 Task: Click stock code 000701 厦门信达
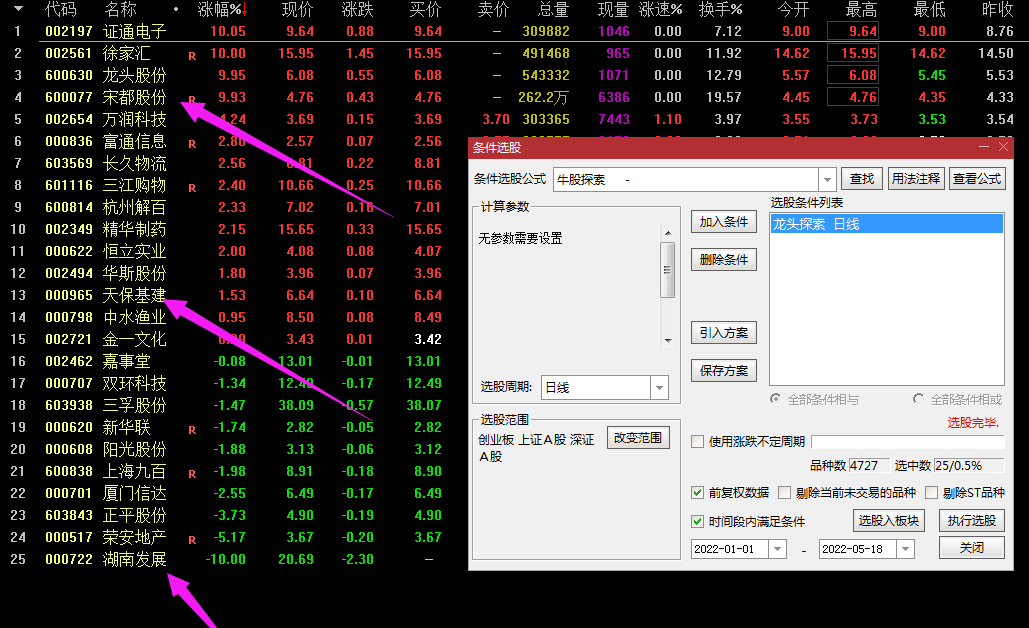coord(69,493)
